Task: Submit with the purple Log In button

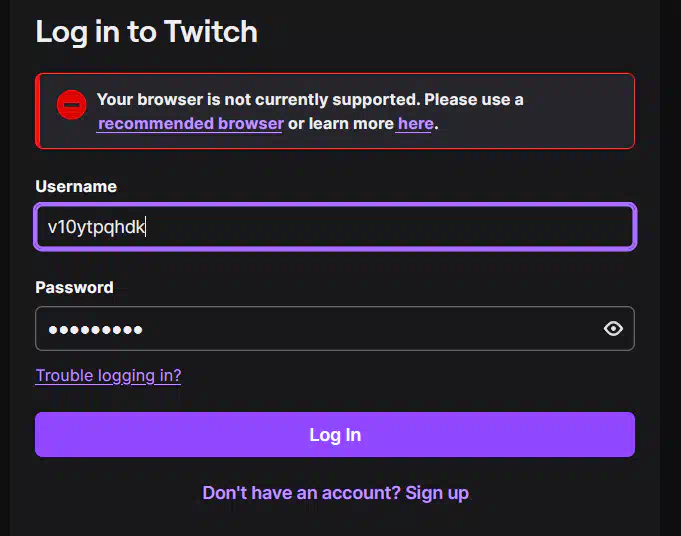Action: pyautogui.click(x=335, y=434)
